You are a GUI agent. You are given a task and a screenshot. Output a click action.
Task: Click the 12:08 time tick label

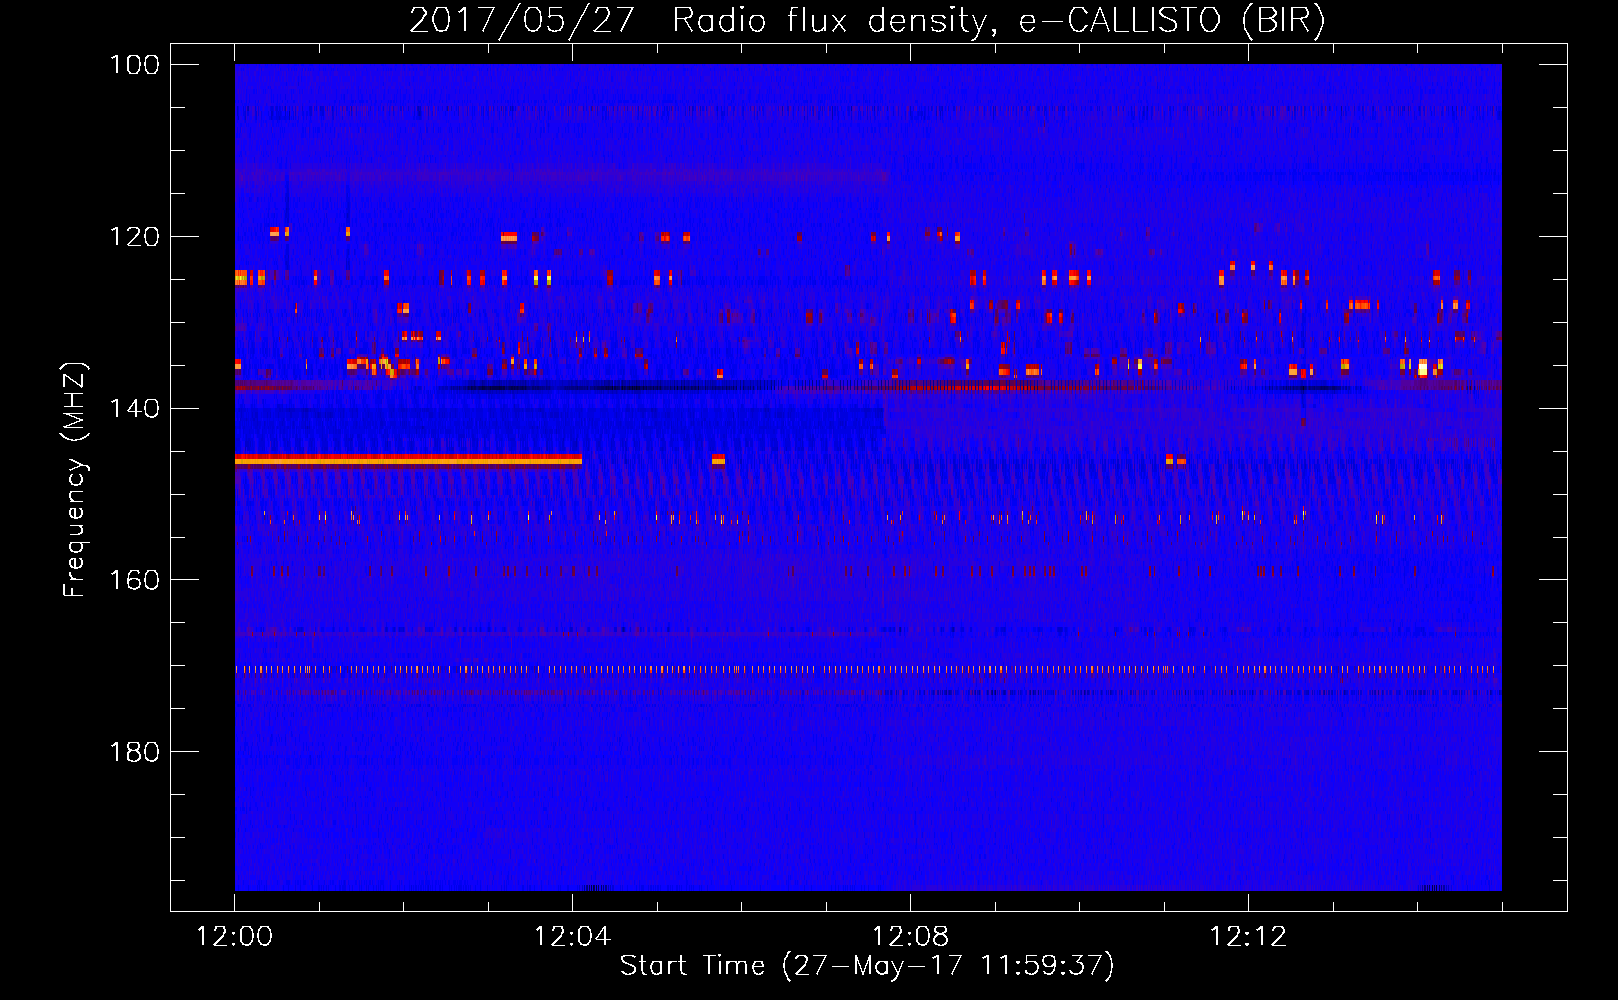910,937
